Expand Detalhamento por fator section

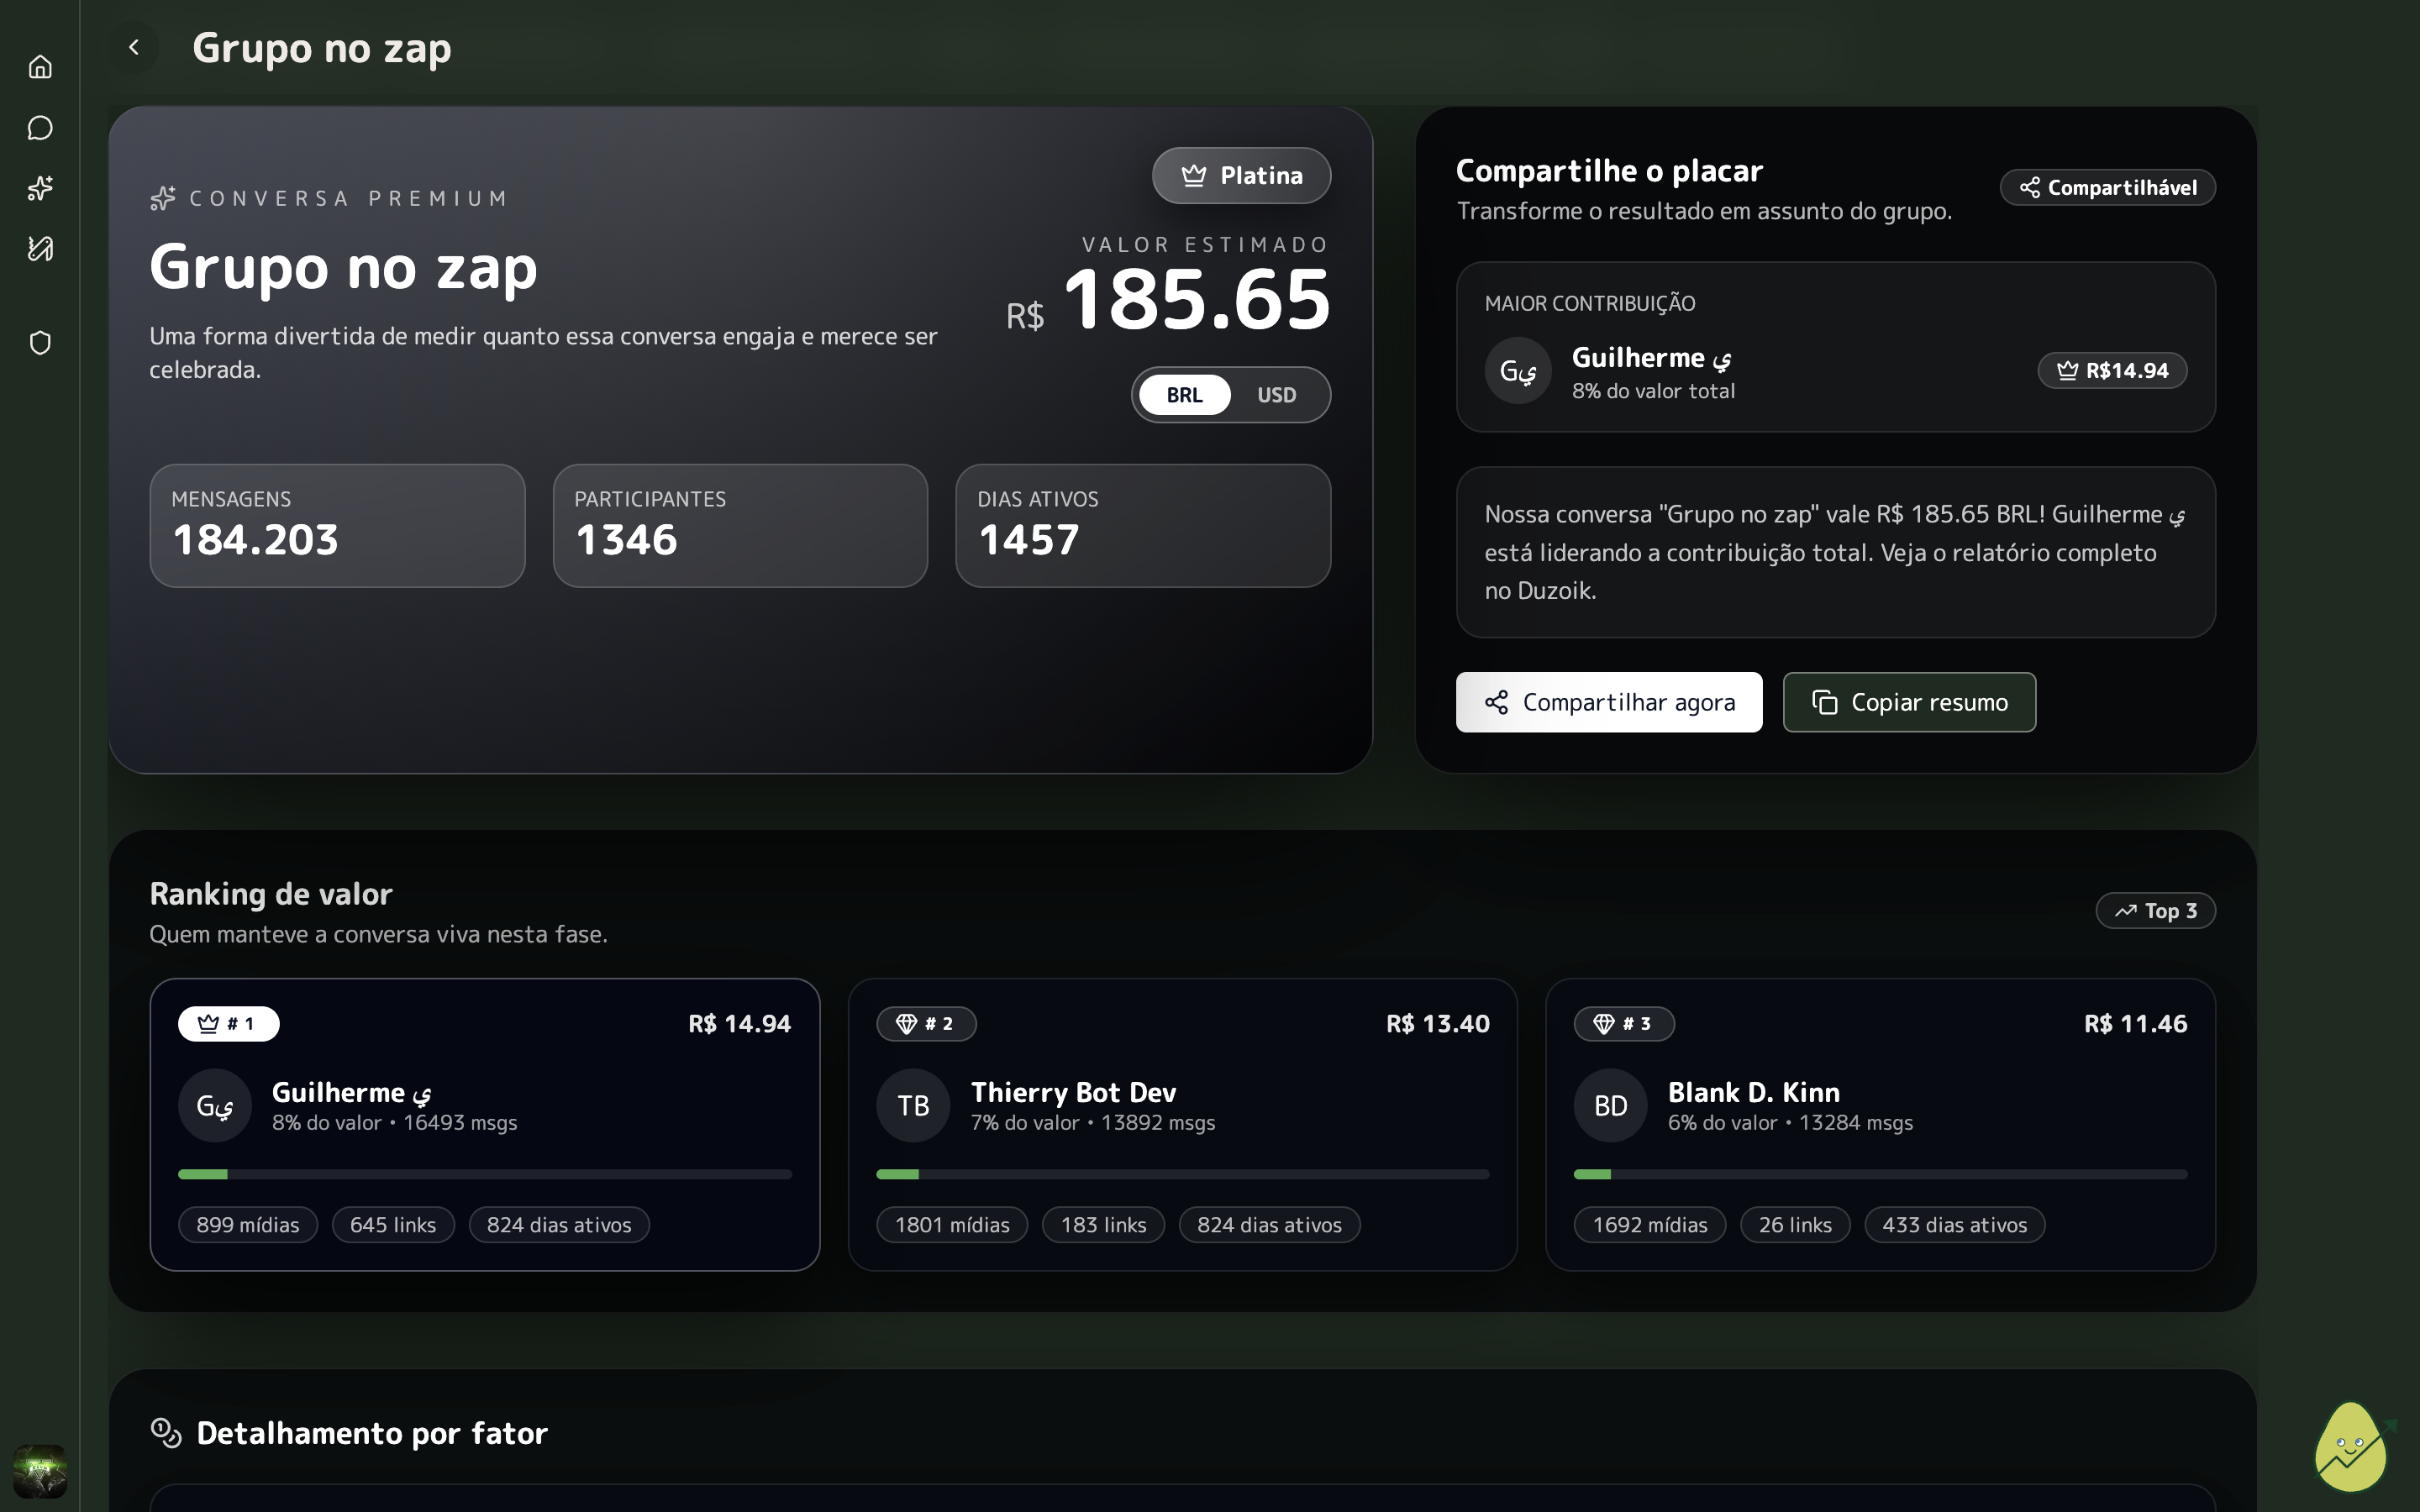pos(372,1433)
